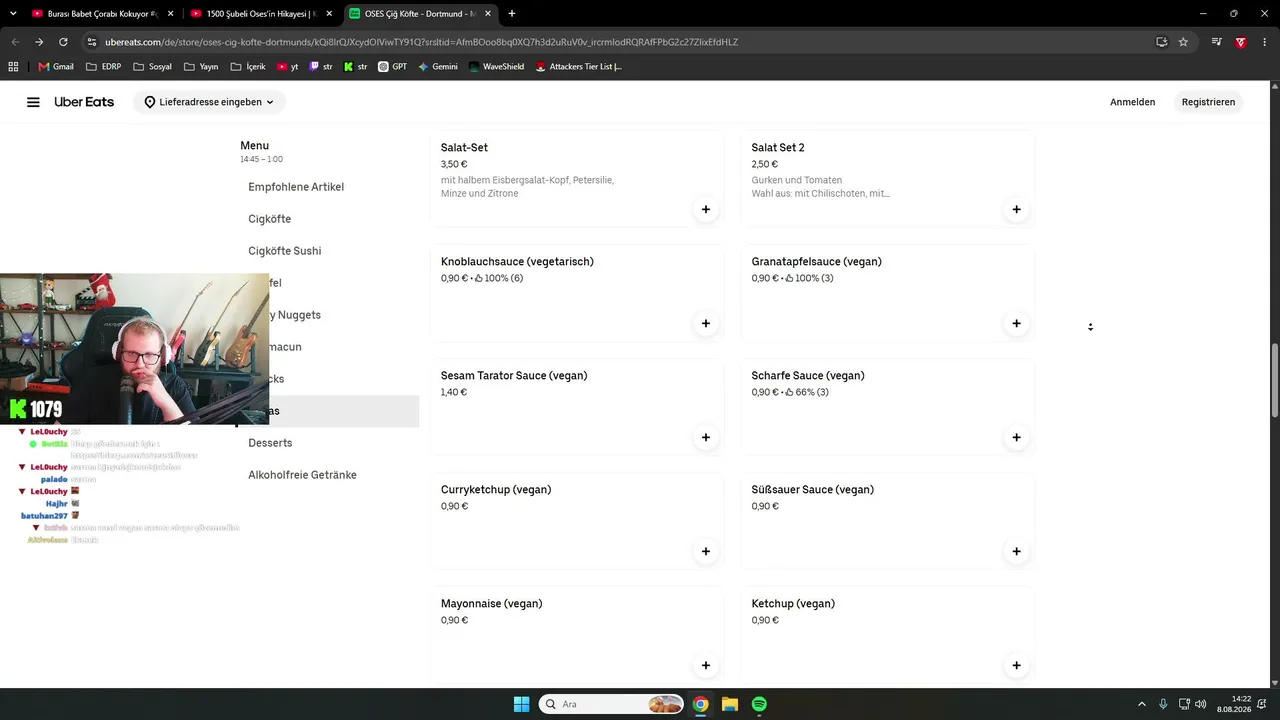Open the media control icon in Chrome toolbar
This screenshot has height=720, width=1280.
[x=1216, y=42]
